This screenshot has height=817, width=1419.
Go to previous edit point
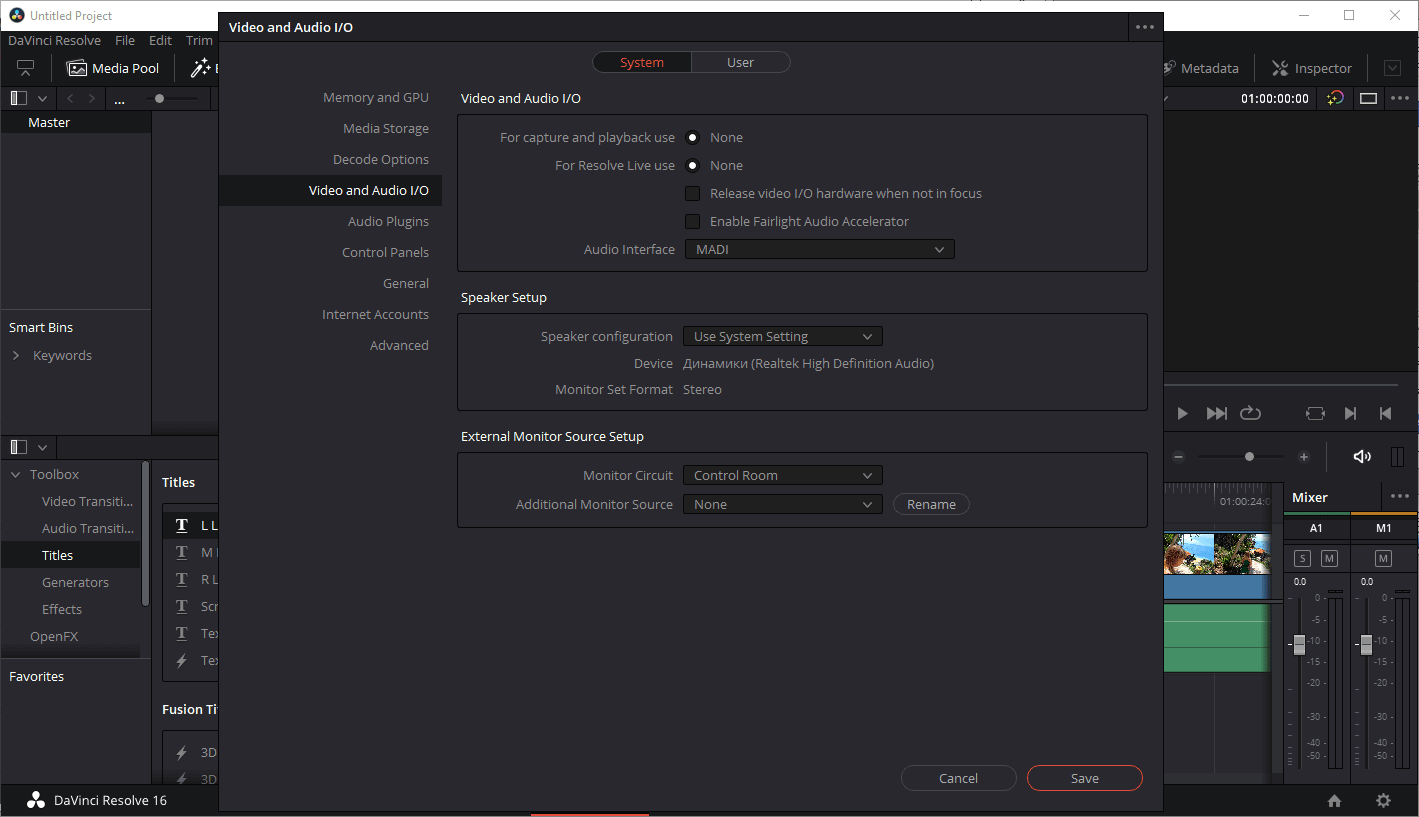point(1385,413)
